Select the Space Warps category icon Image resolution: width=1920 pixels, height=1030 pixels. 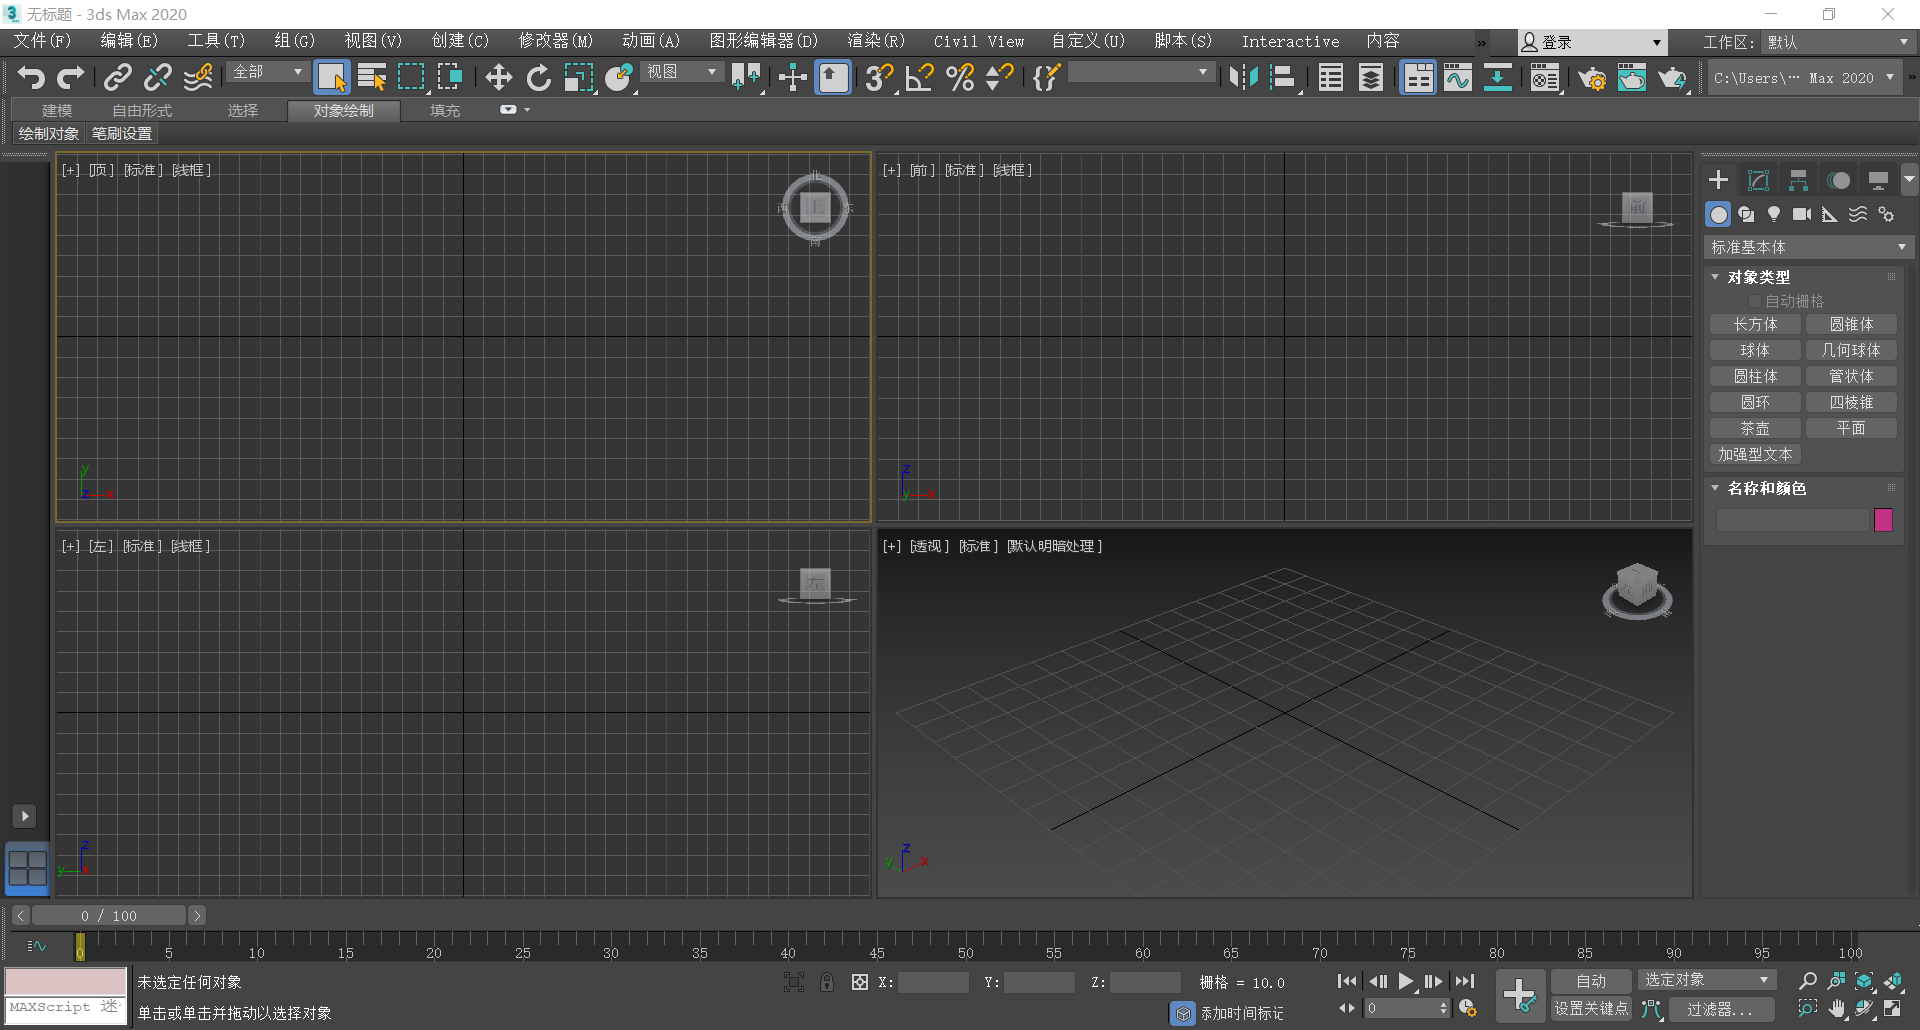coord(1858,214)
